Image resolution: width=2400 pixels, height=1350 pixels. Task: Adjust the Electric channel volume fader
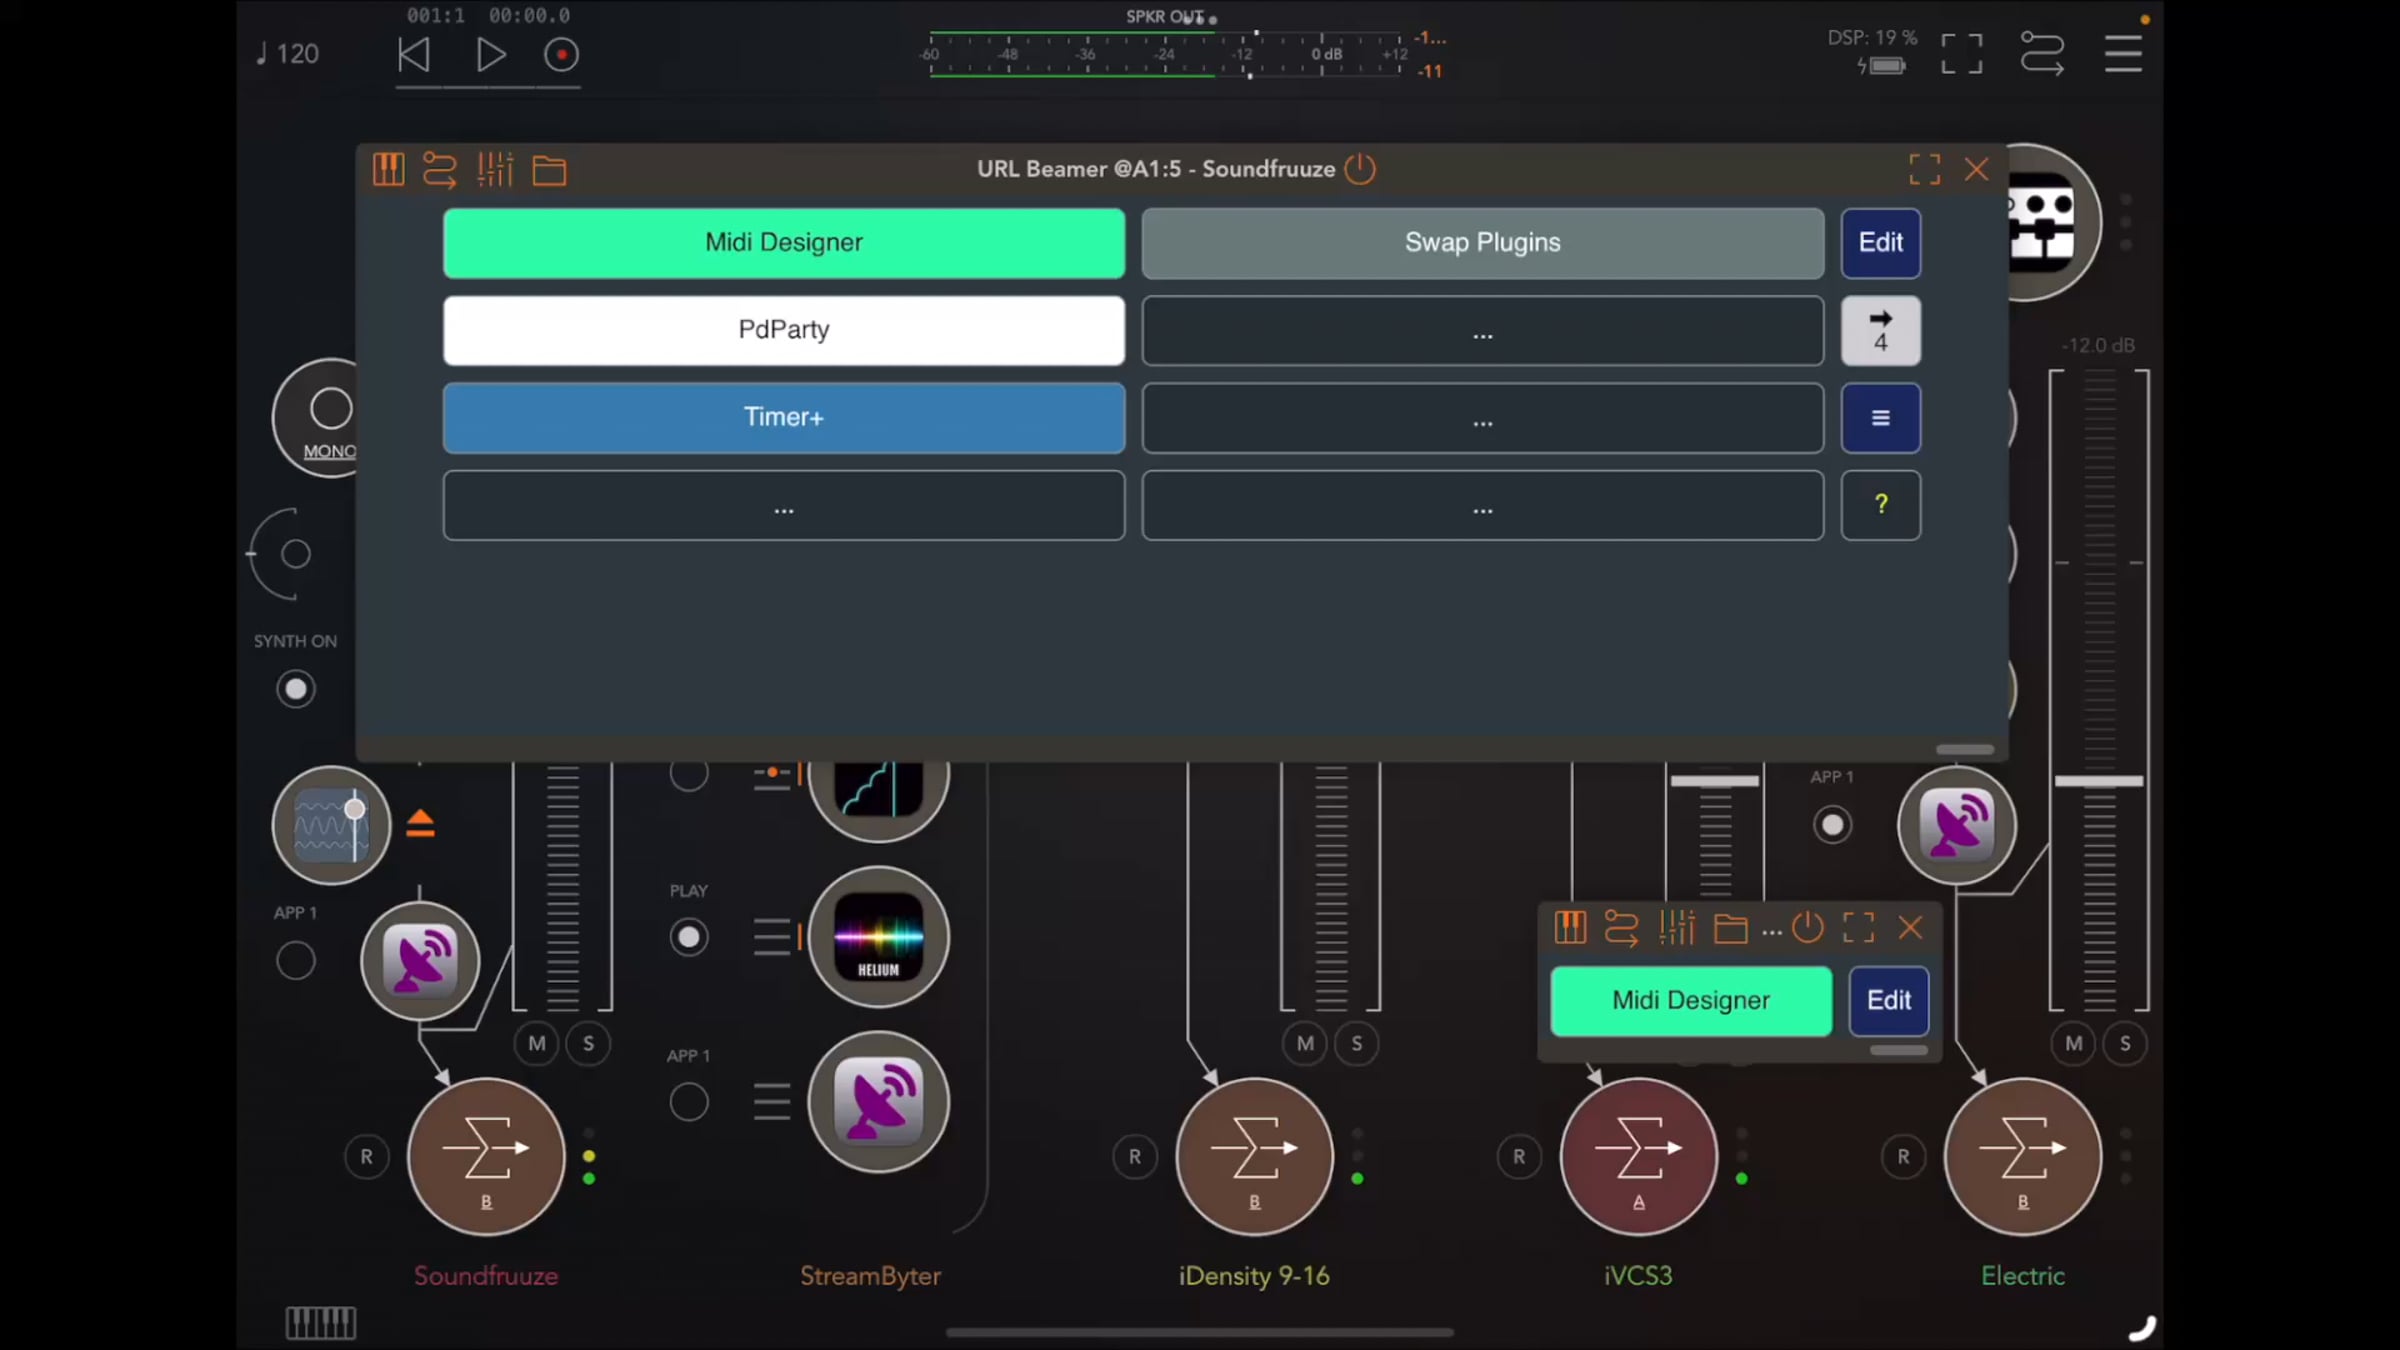(2099, 781)
